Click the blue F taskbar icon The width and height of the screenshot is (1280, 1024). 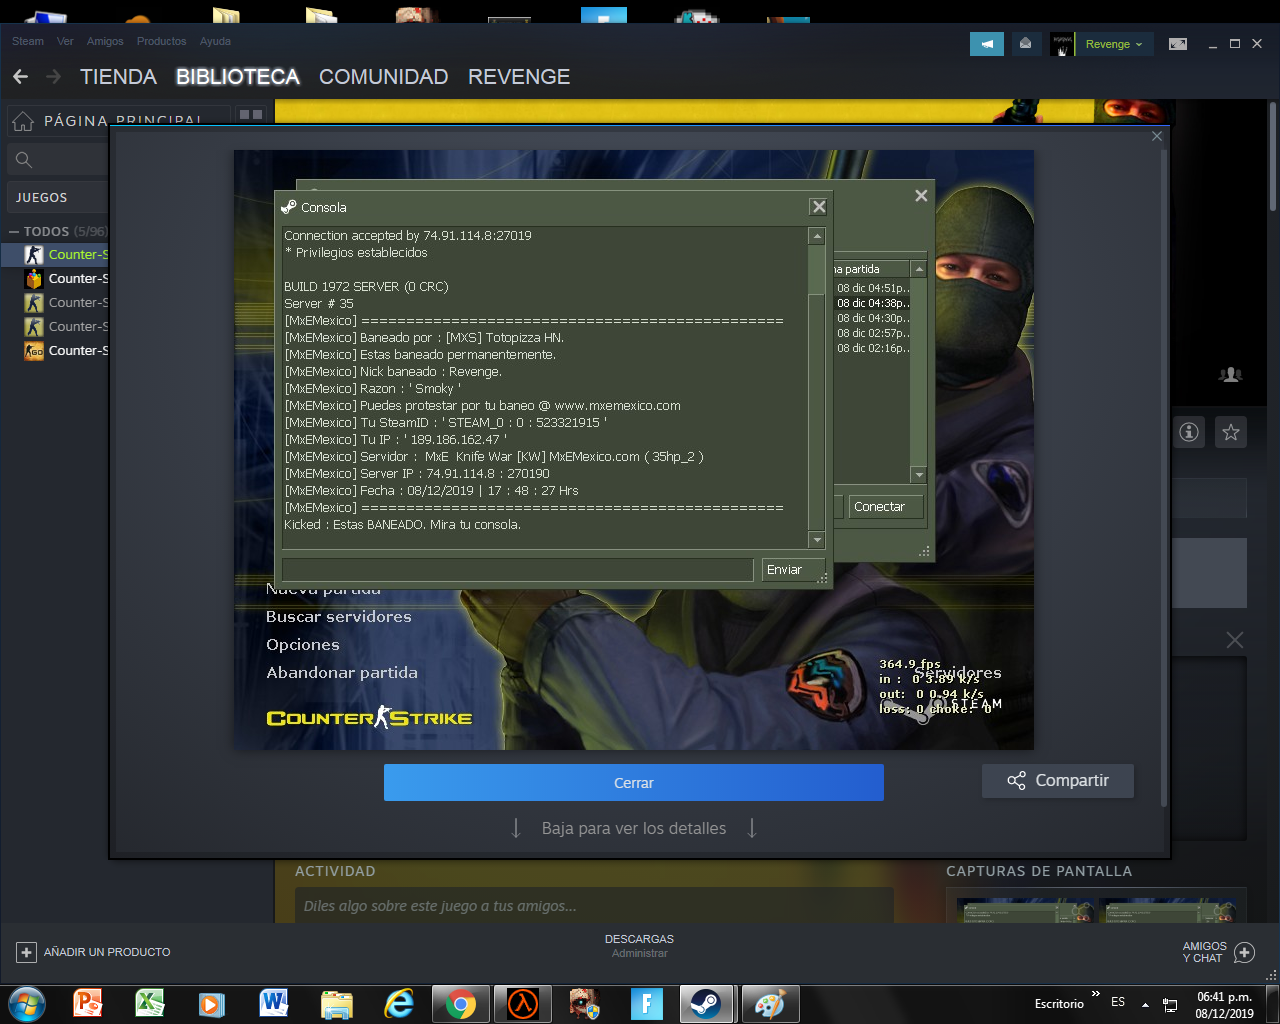pos(647,1003)
